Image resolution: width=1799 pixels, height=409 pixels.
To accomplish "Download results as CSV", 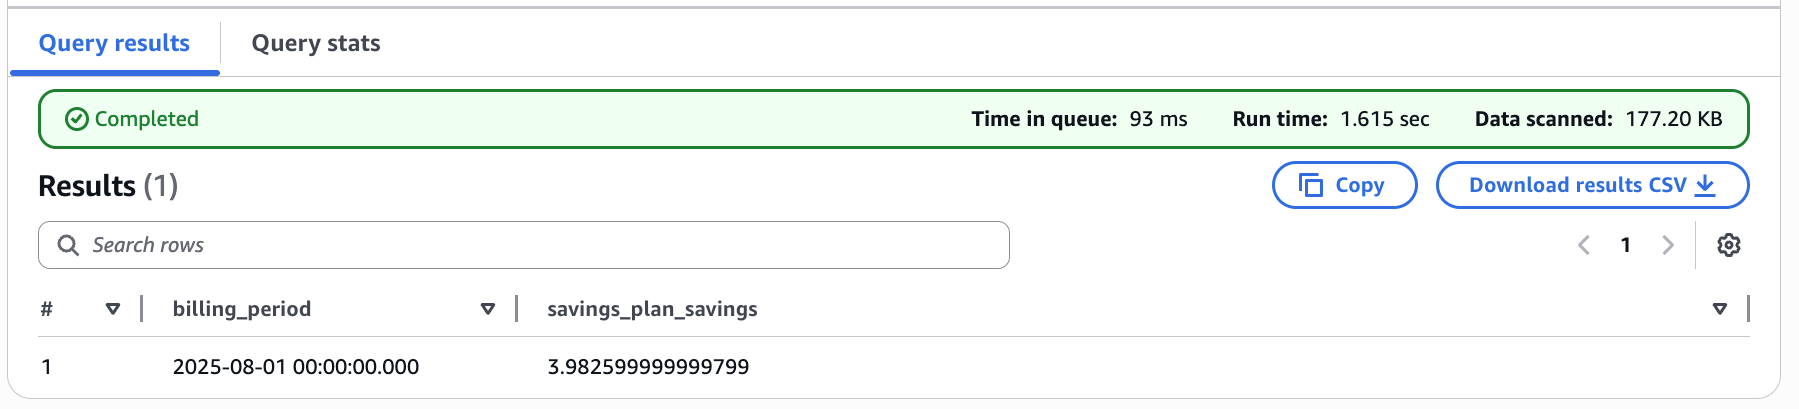I will pyautogui.click(x=1592, y=185).
